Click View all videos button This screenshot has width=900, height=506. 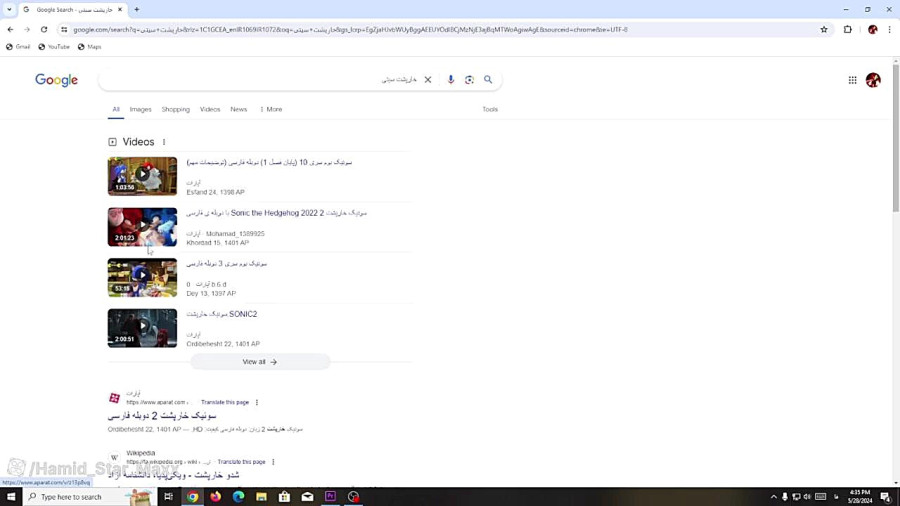point(259,362)
